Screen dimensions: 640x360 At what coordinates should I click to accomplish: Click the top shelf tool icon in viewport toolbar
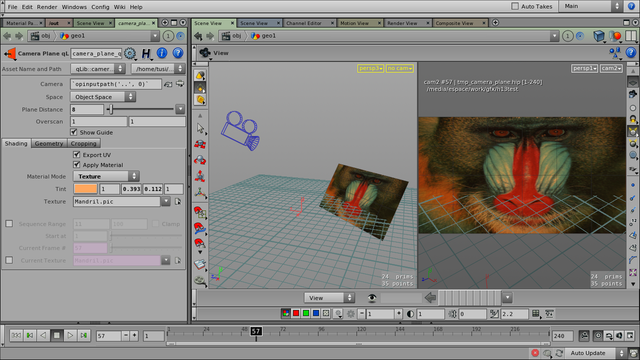click(200, 76)
